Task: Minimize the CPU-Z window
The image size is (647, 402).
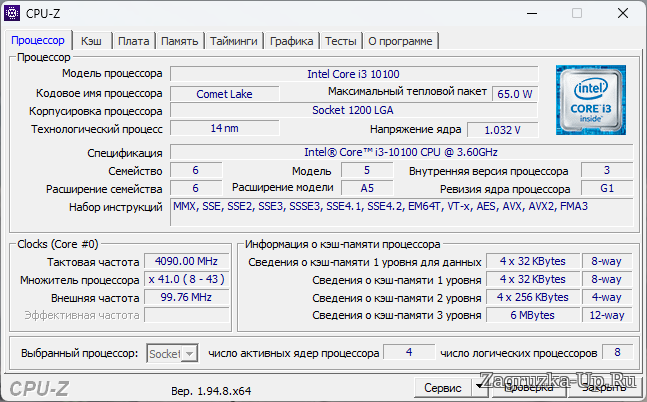Action: pyautogui.click(x=530, y=13)
